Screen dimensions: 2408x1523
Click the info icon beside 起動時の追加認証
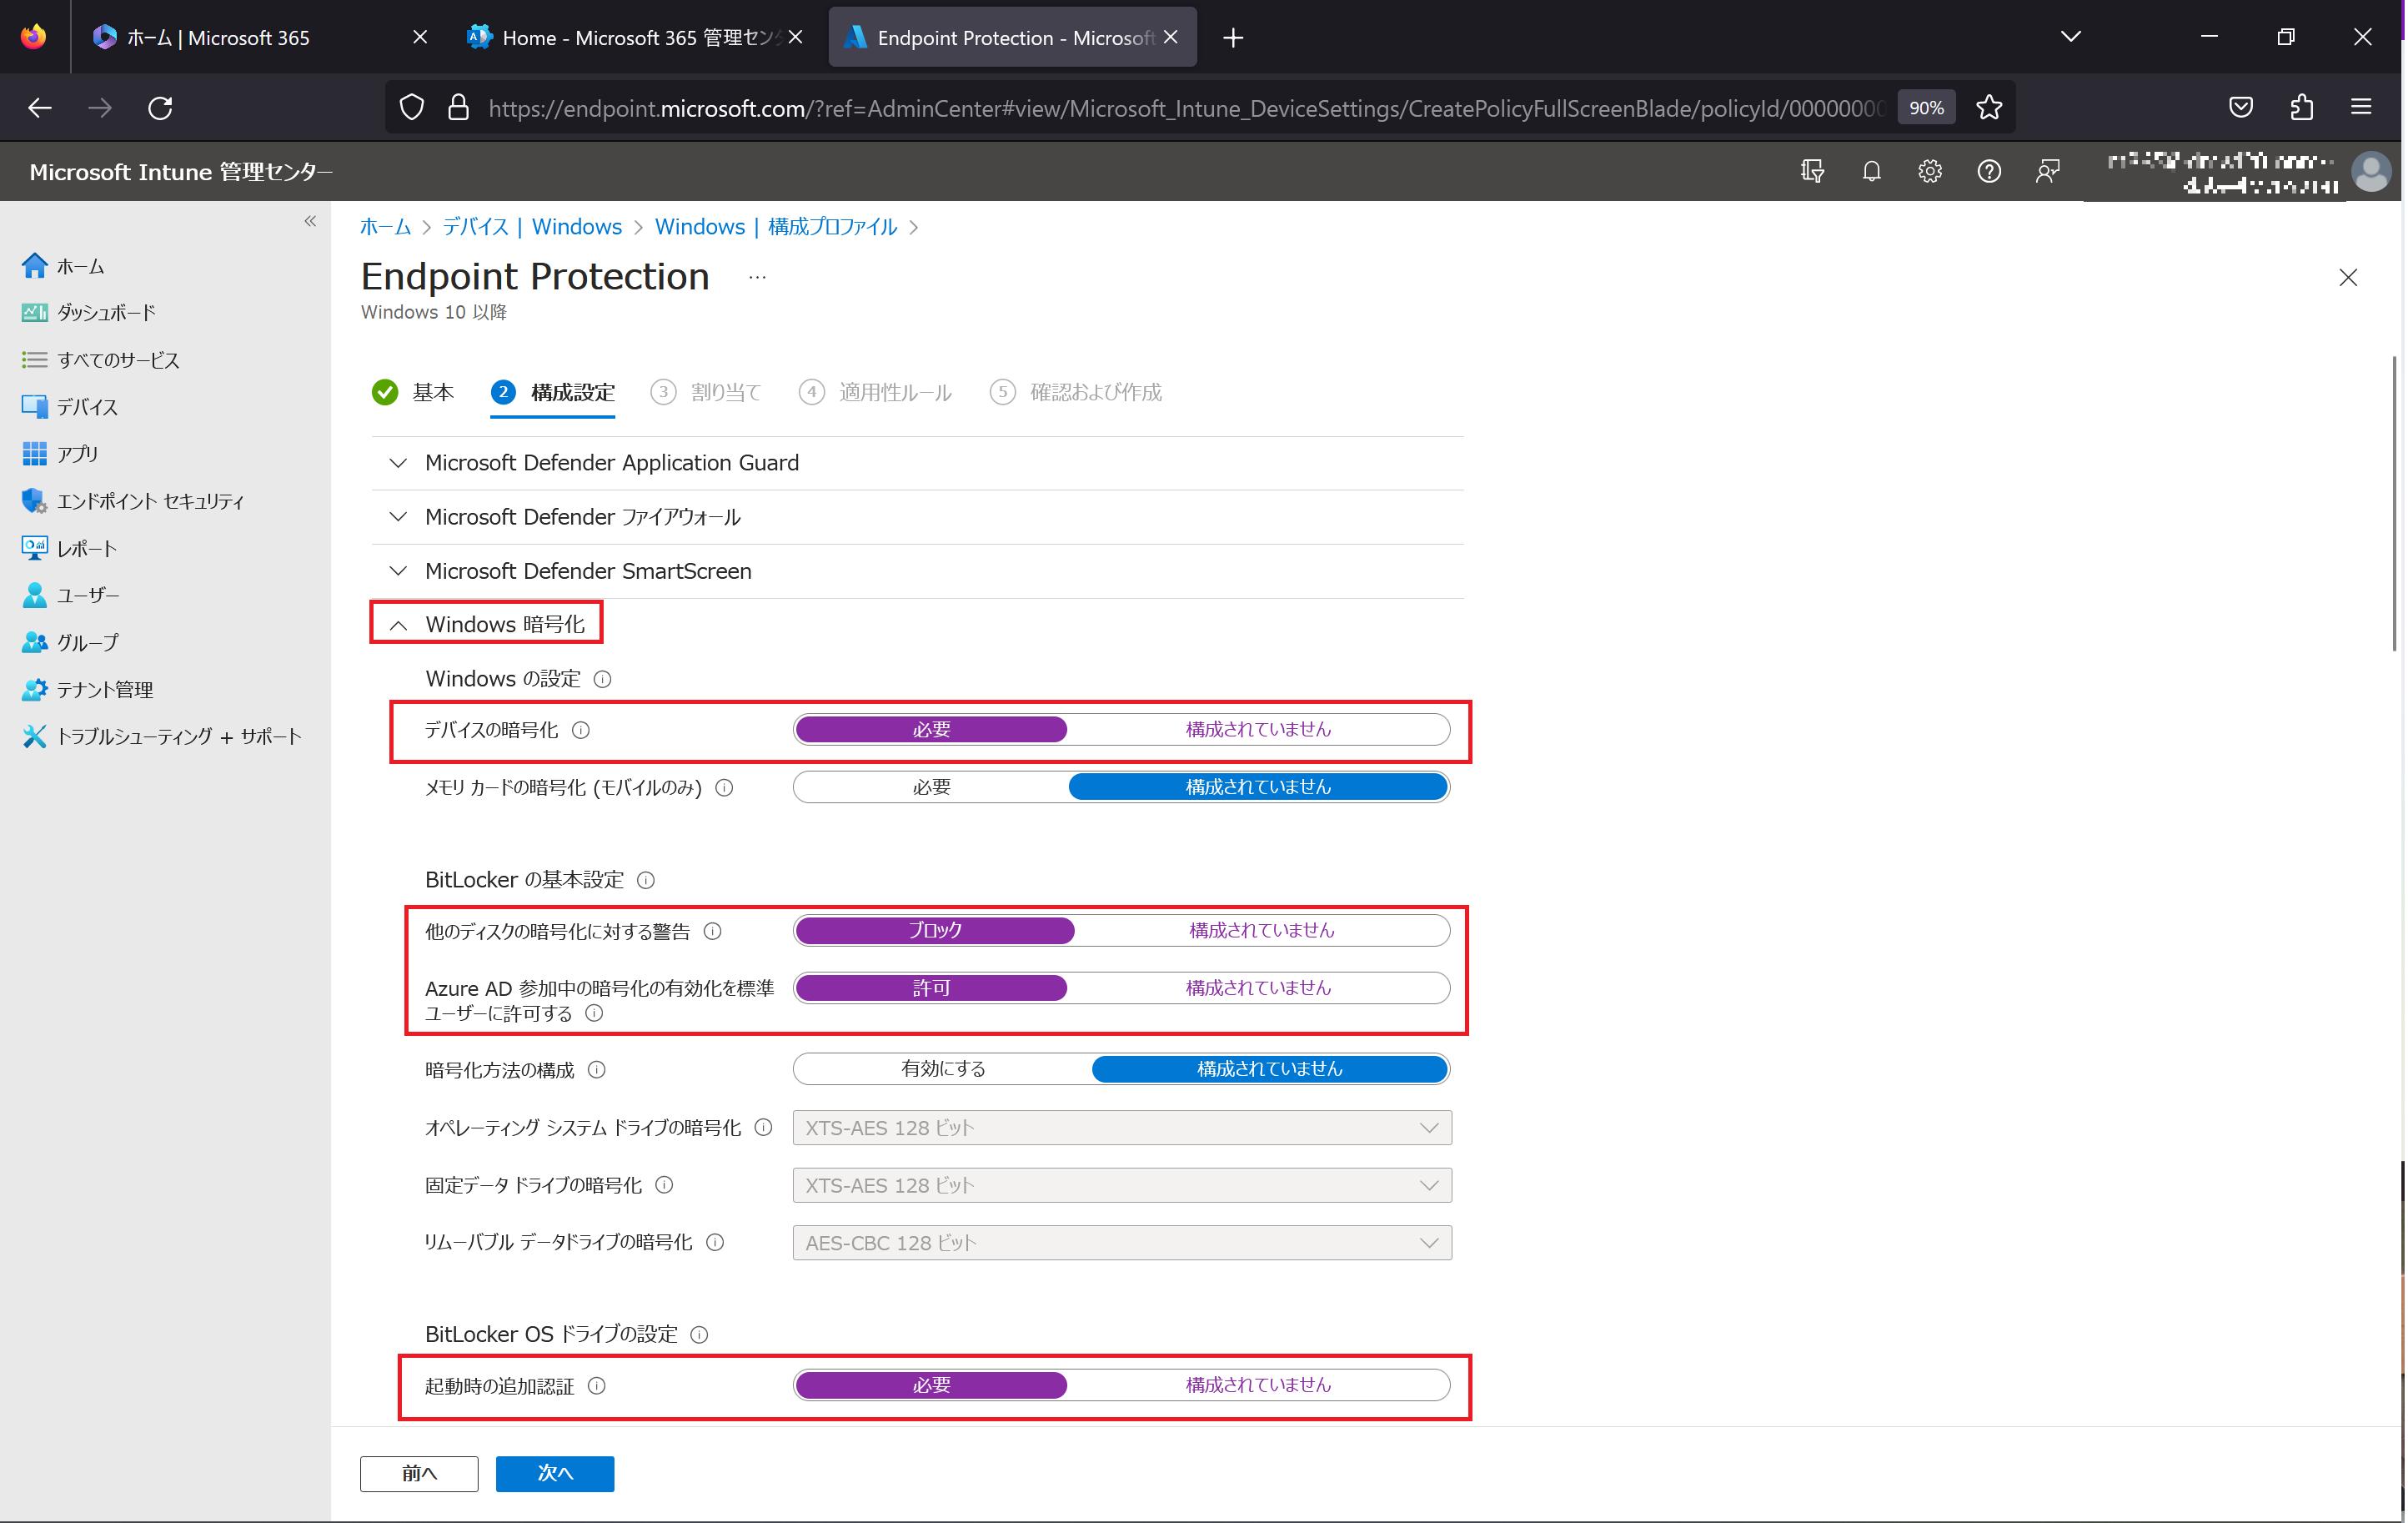[x=597, y=1386]
